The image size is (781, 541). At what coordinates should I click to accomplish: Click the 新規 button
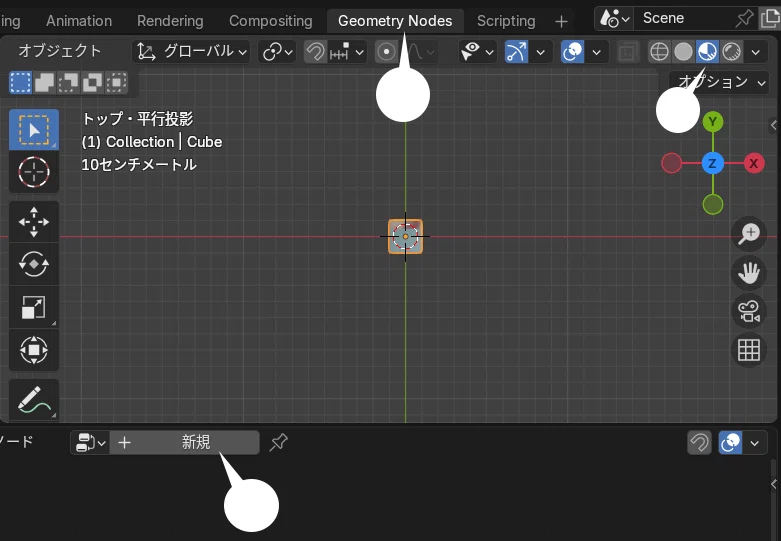click(184, 442)
